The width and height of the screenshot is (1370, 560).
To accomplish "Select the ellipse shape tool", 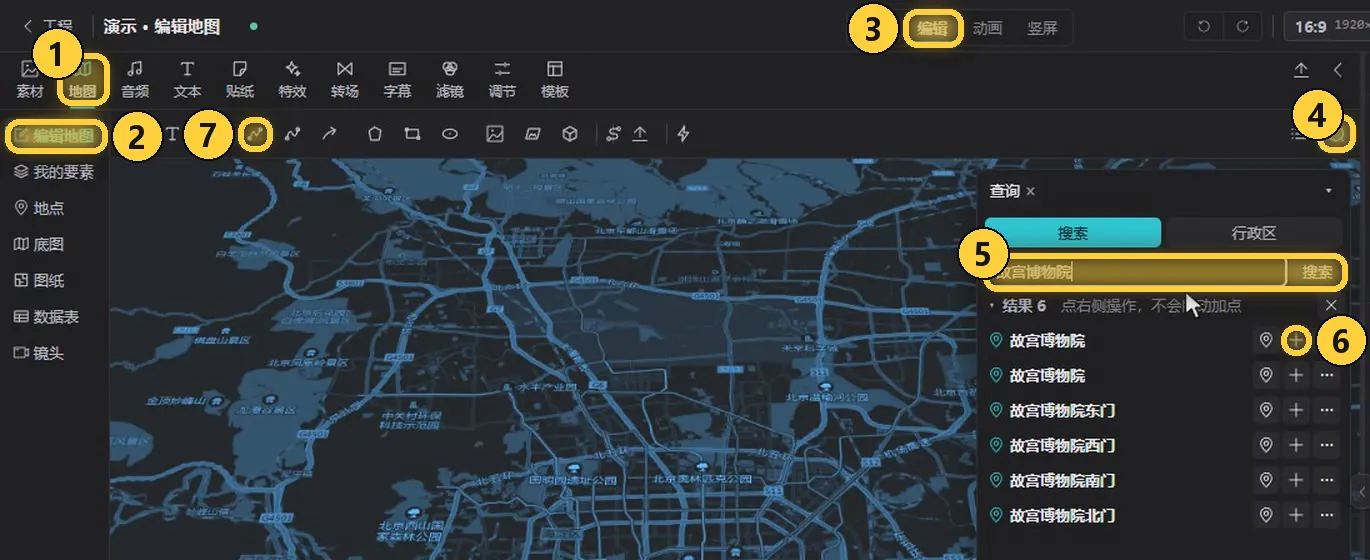I will [450, 134].
